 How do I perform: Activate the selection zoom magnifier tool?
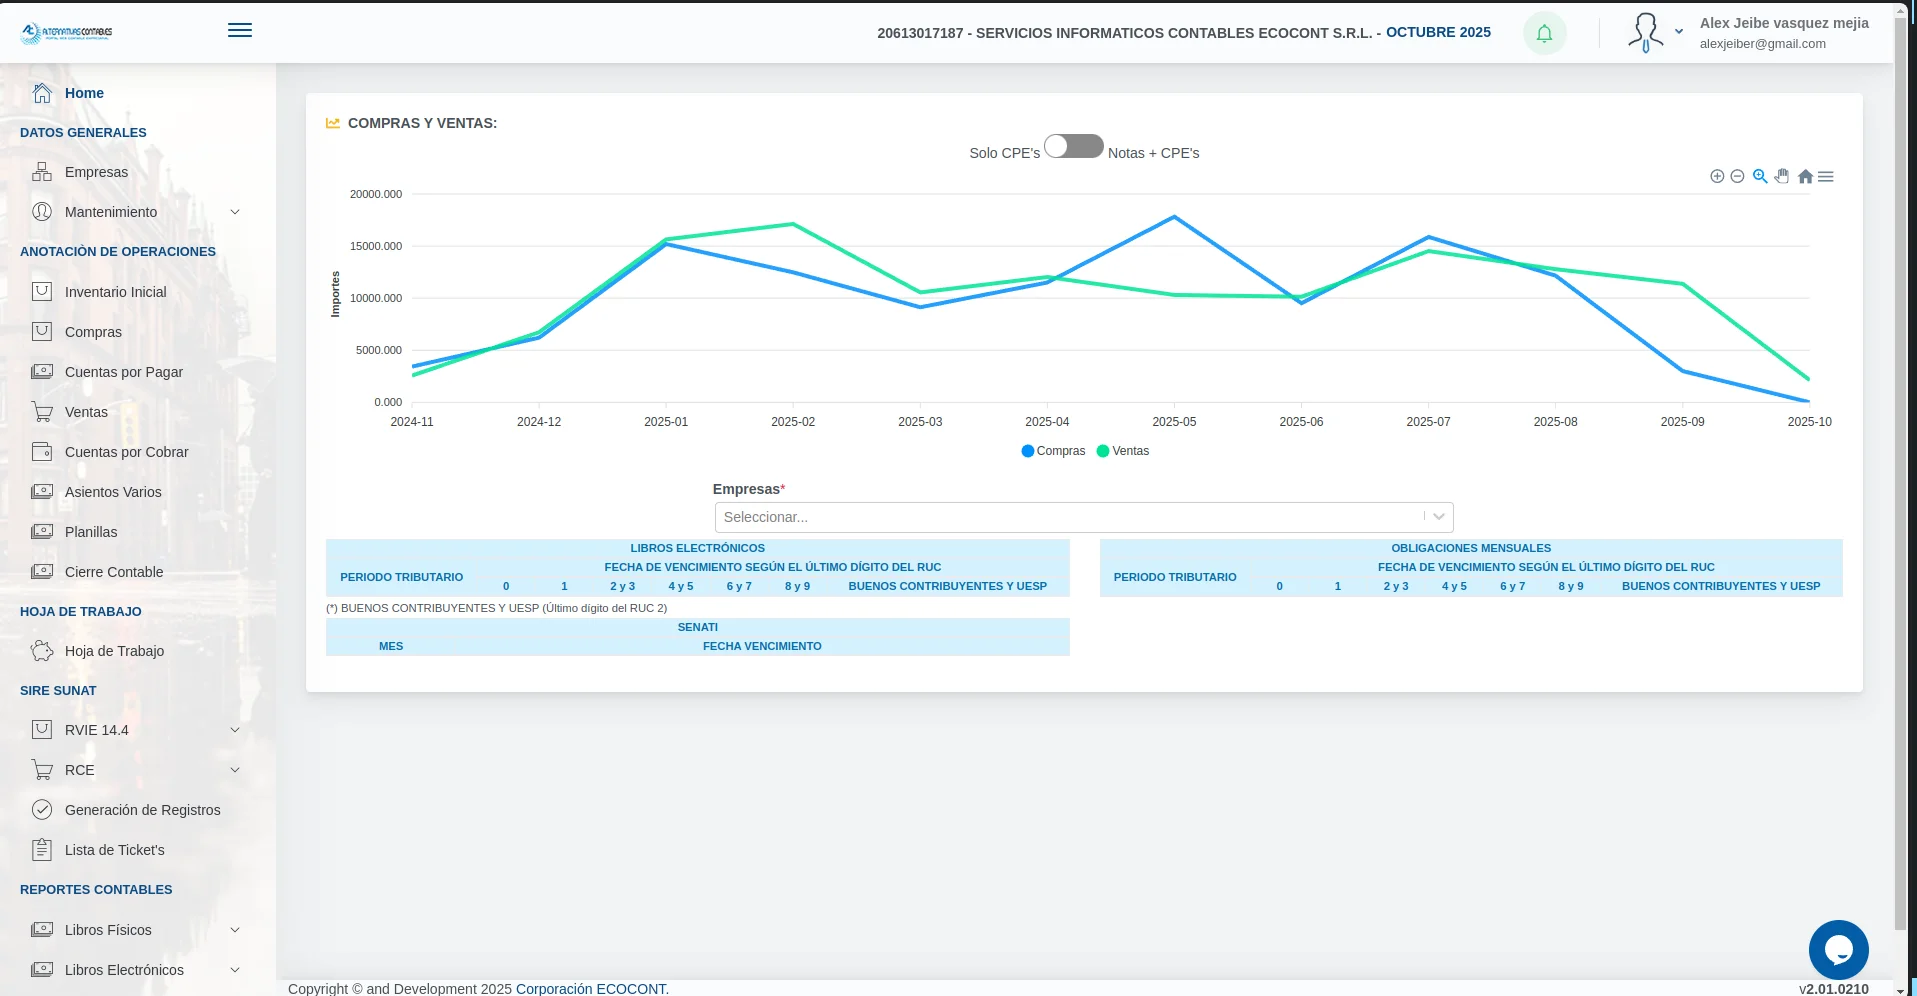pos(1760,176)
